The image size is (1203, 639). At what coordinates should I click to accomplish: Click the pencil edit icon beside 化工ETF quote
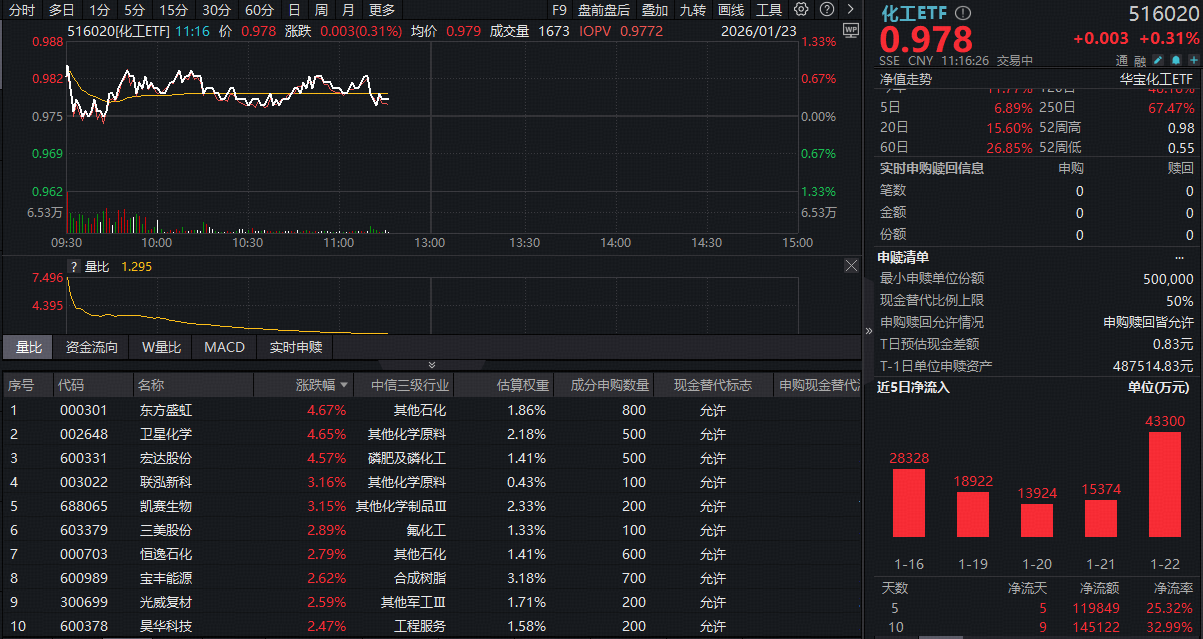coord(1158,60)
